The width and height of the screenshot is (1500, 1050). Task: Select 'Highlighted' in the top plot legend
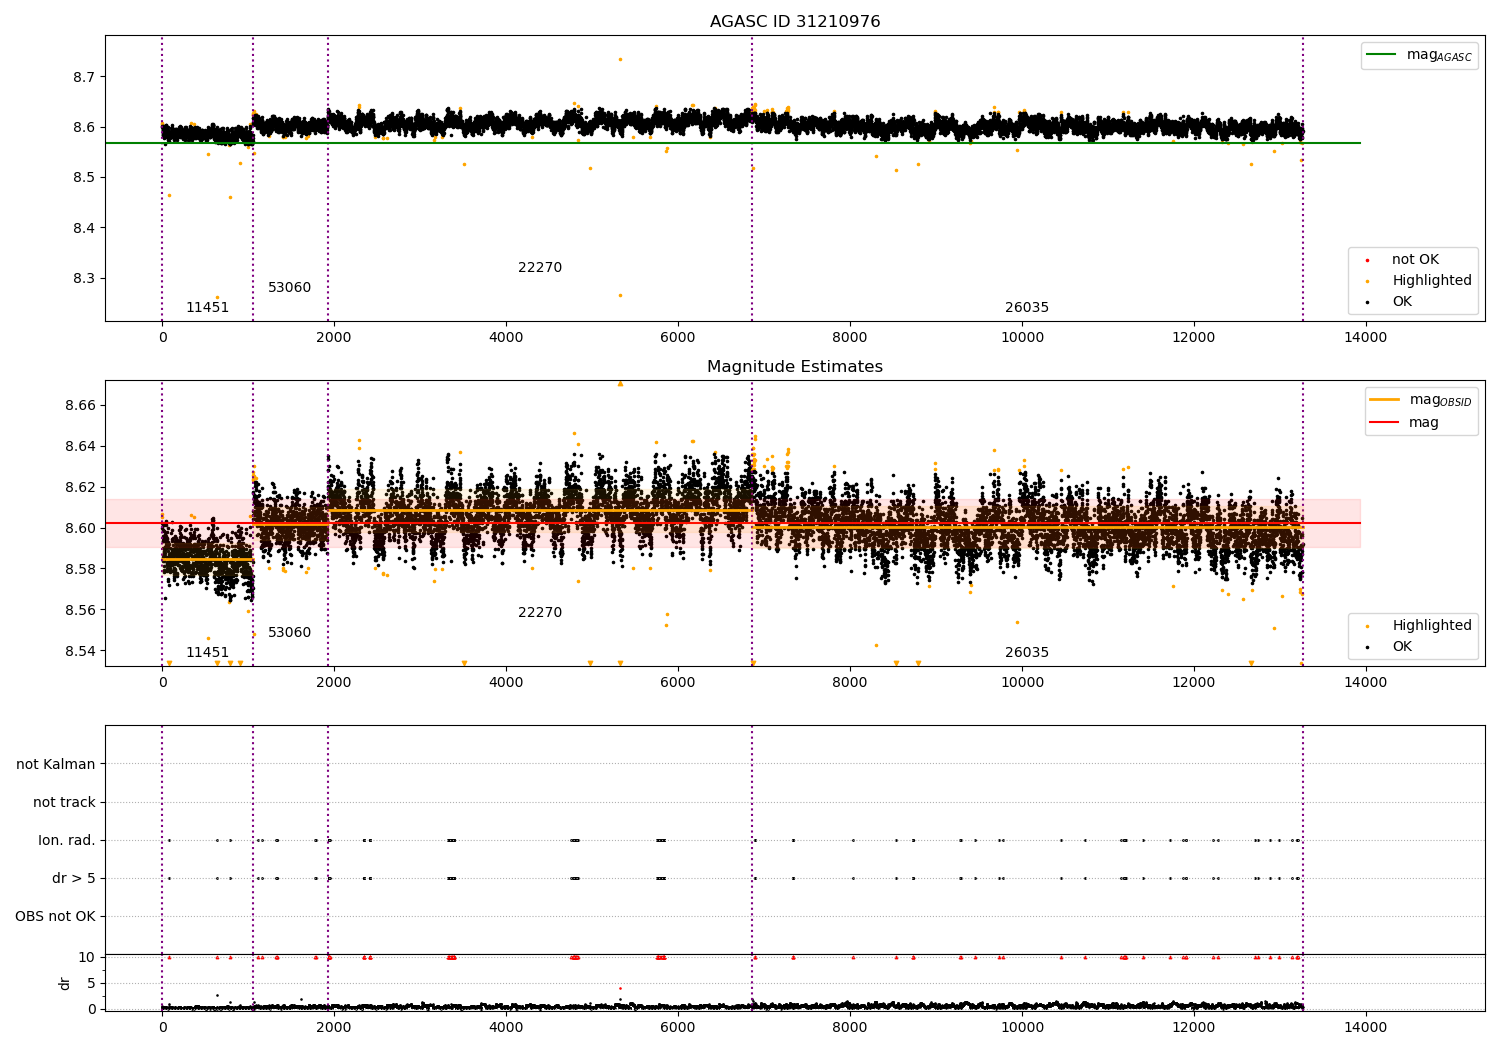[1432, 281]
